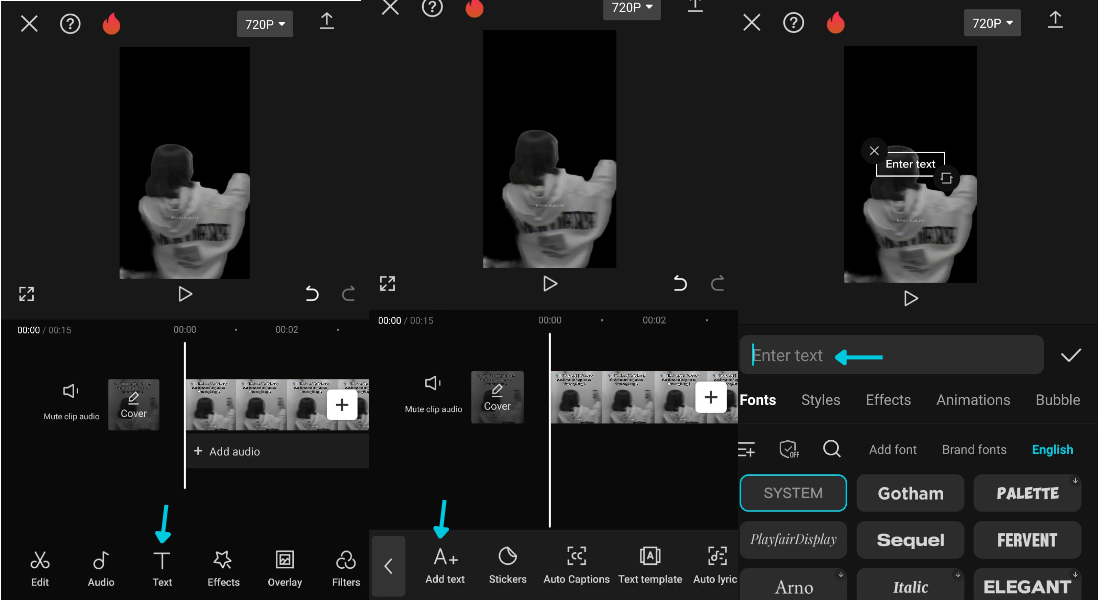The width and height of the screenshot is (1100, 600).
Task: Open the Text tool in left panel toolbar
Action: click(162, 568)
